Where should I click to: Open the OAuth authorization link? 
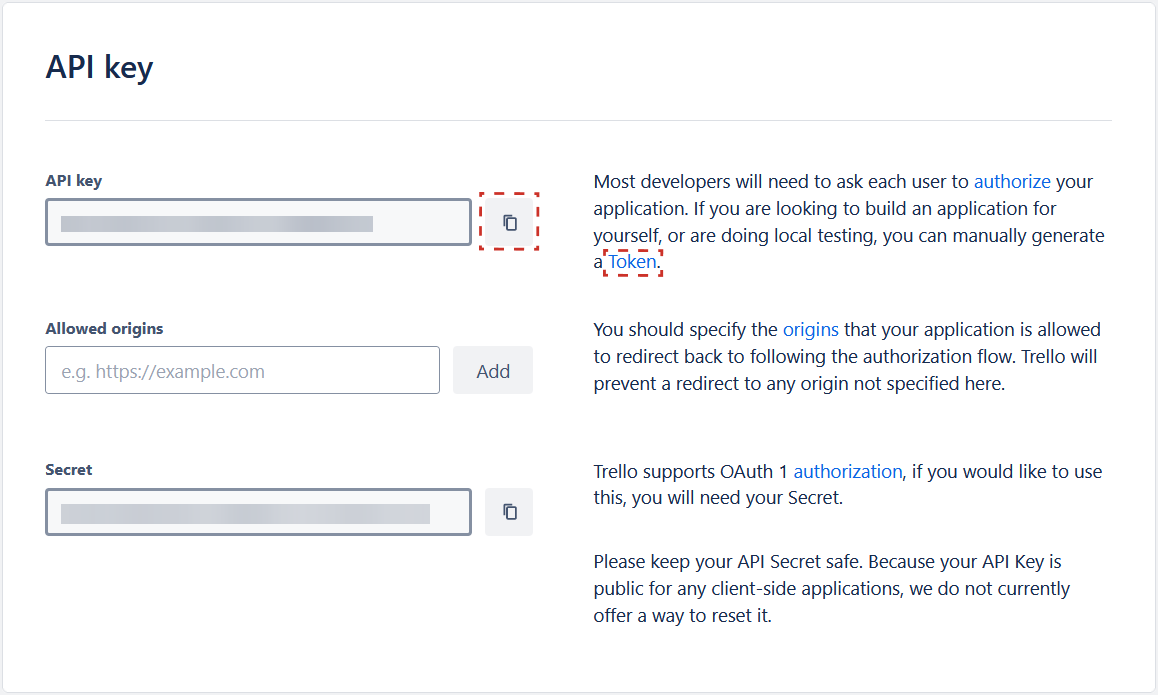tap(848, 471)
